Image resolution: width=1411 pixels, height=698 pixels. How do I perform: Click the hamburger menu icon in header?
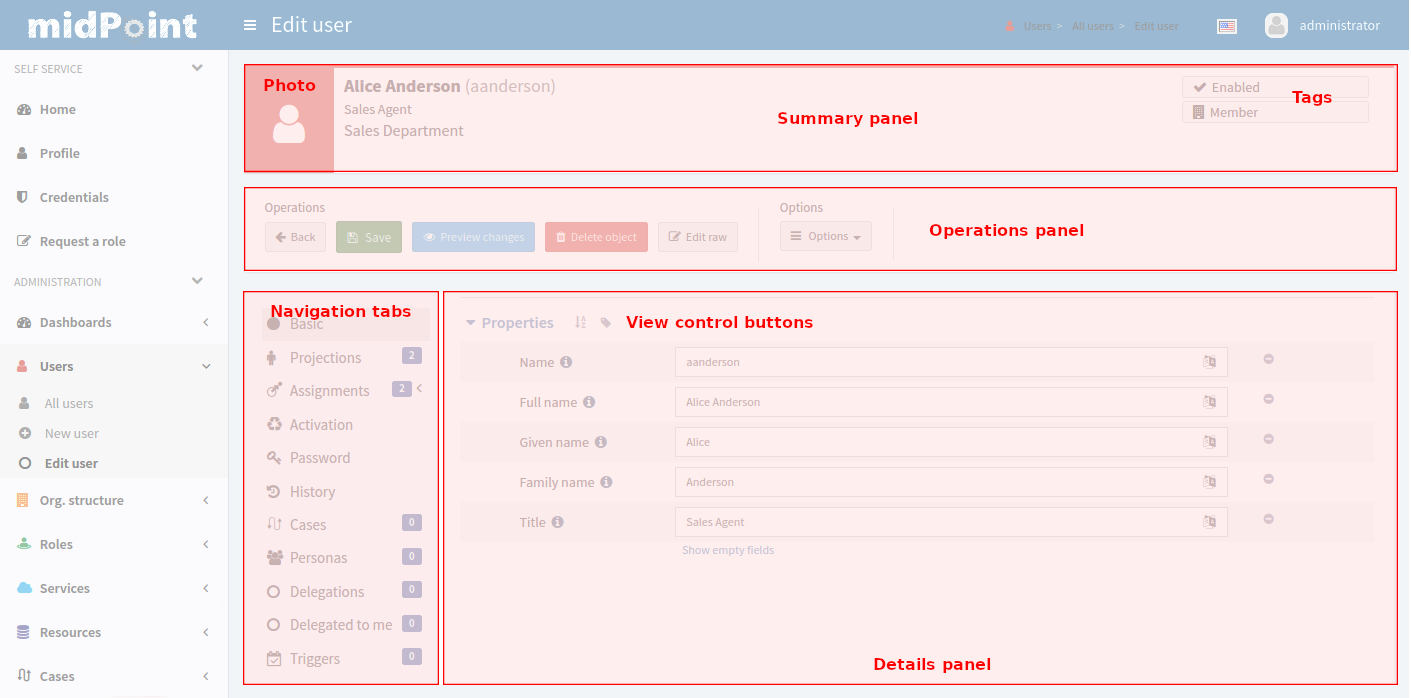click(250, 25)
